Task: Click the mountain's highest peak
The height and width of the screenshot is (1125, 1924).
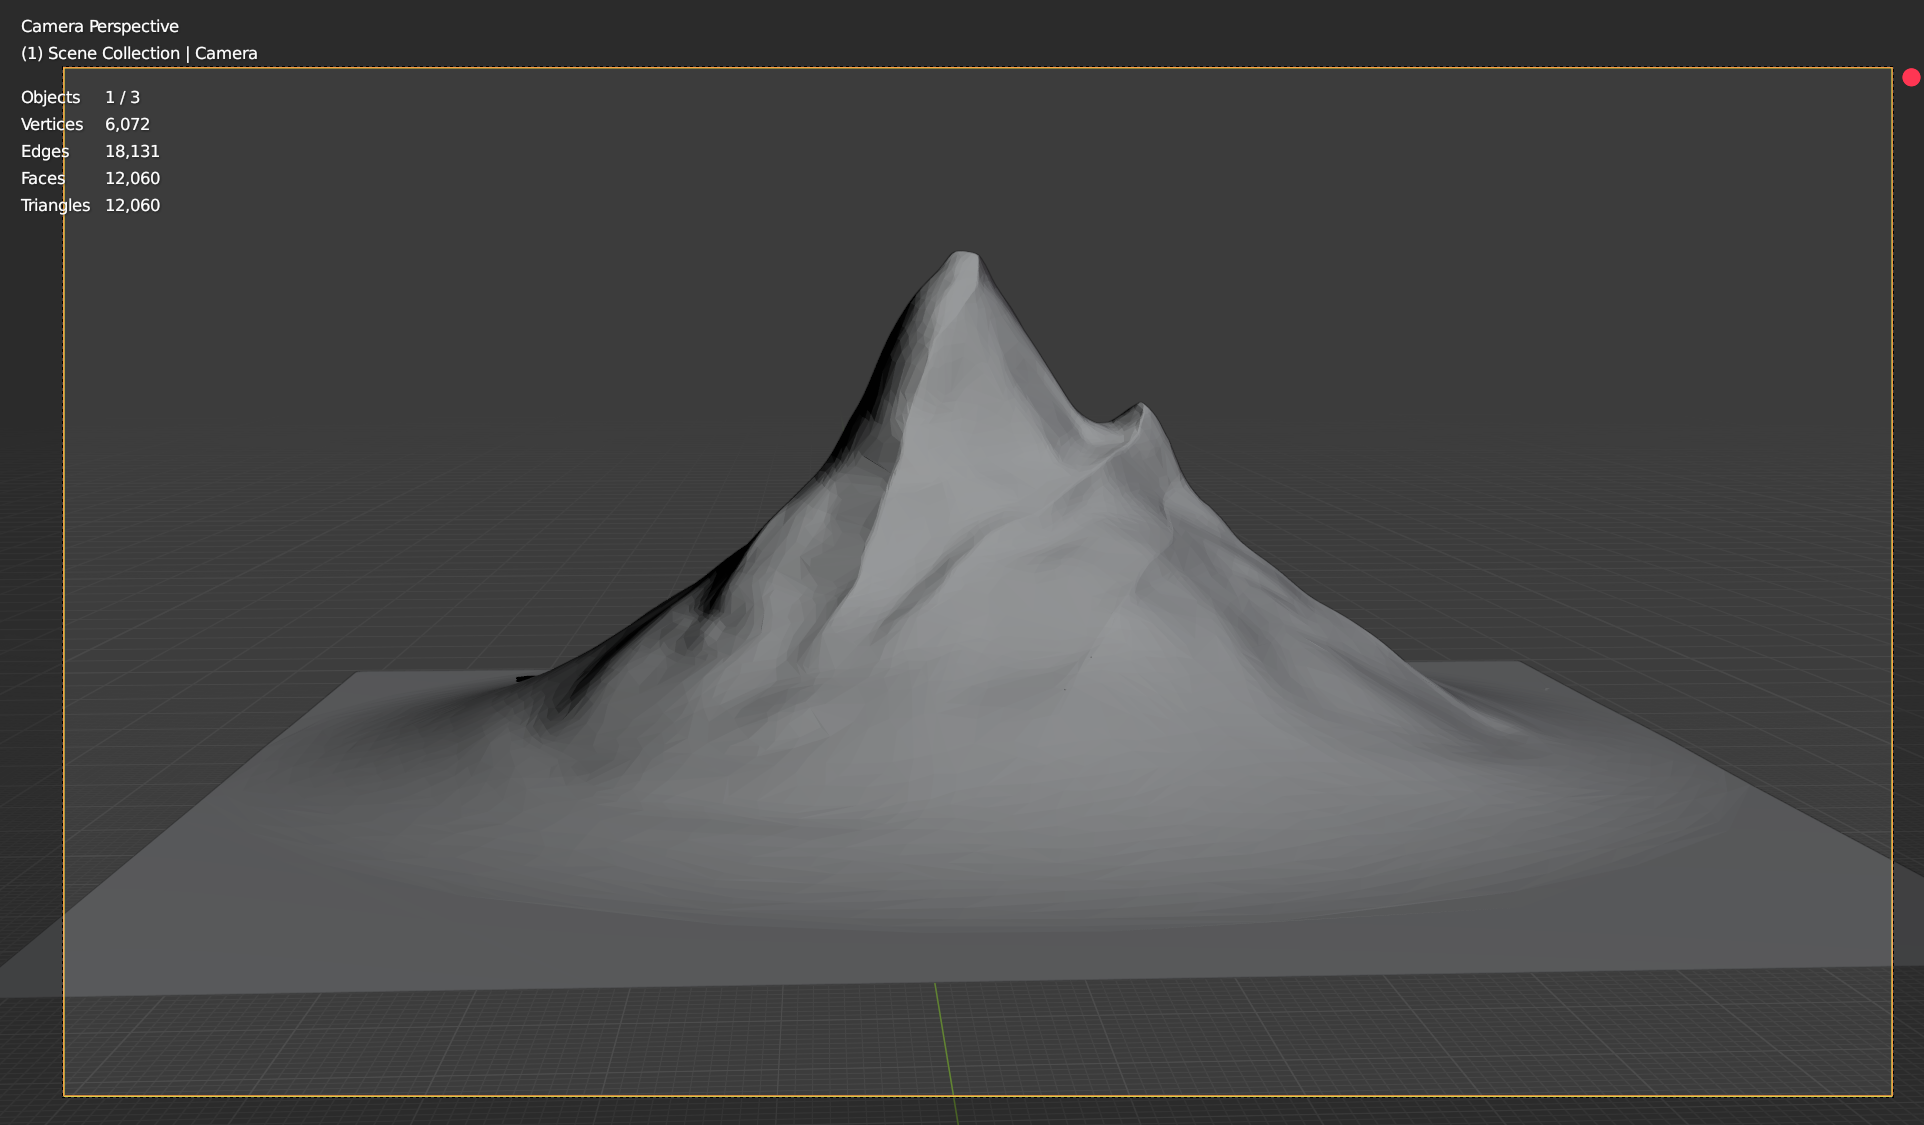Action: click(963, 256)
